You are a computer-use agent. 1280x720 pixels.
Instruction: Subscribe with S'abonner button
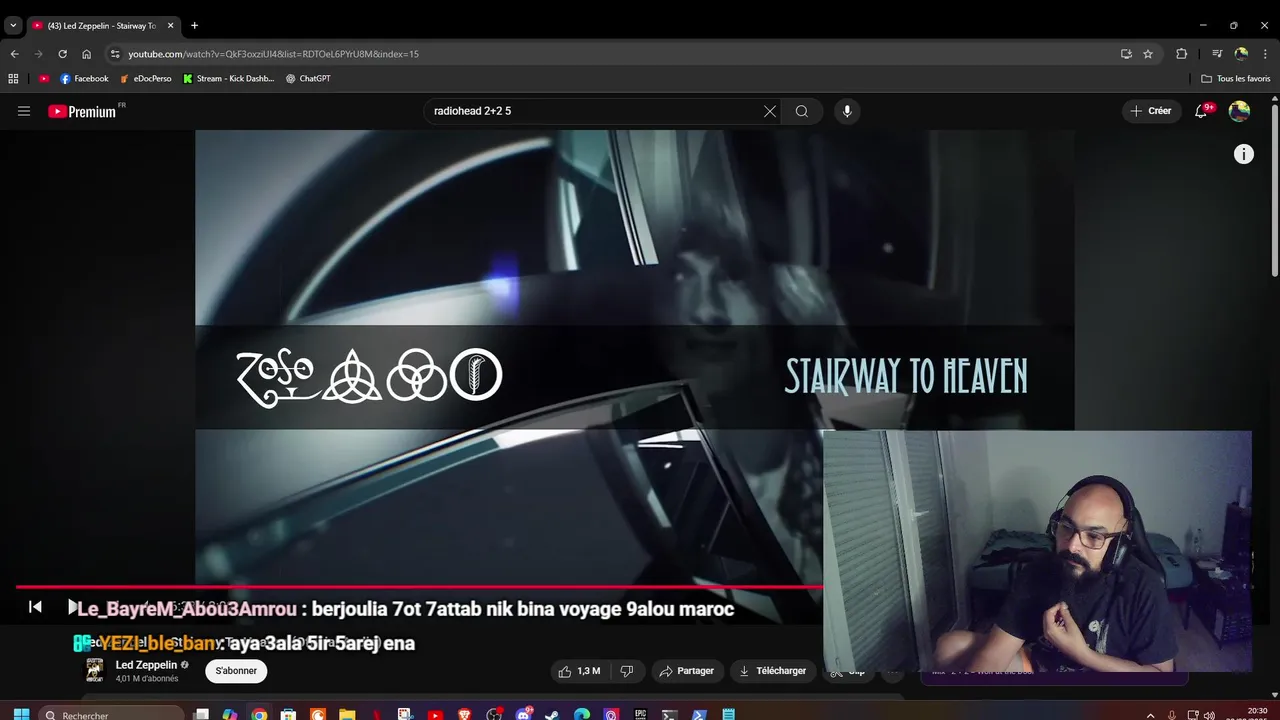click(236, 671)
